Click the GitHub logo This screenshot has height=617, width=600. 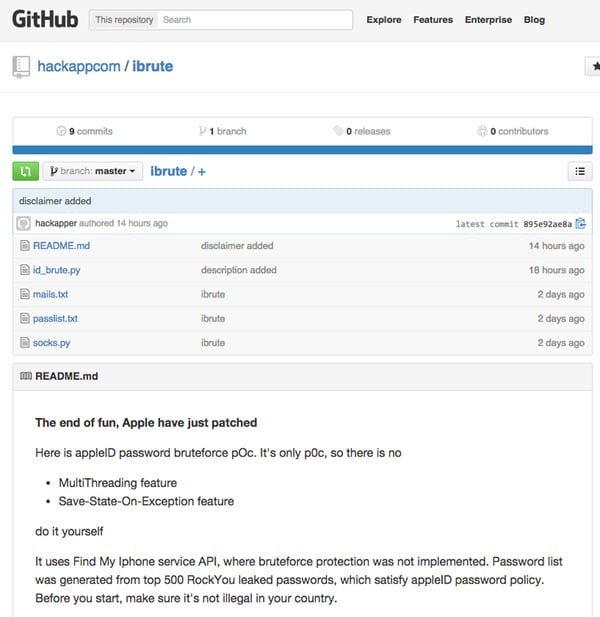(x=44, y=19)
